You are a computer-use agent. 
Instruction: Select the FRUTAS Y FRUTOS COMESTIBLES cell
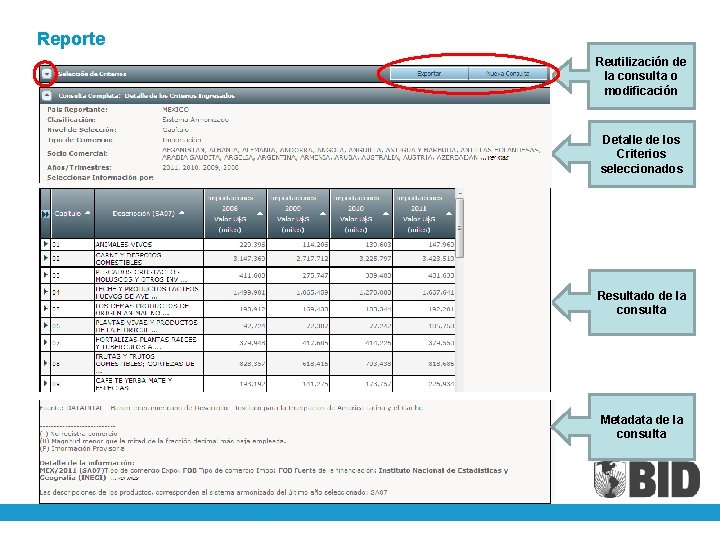pyautogui.click(x=149, y=363)
